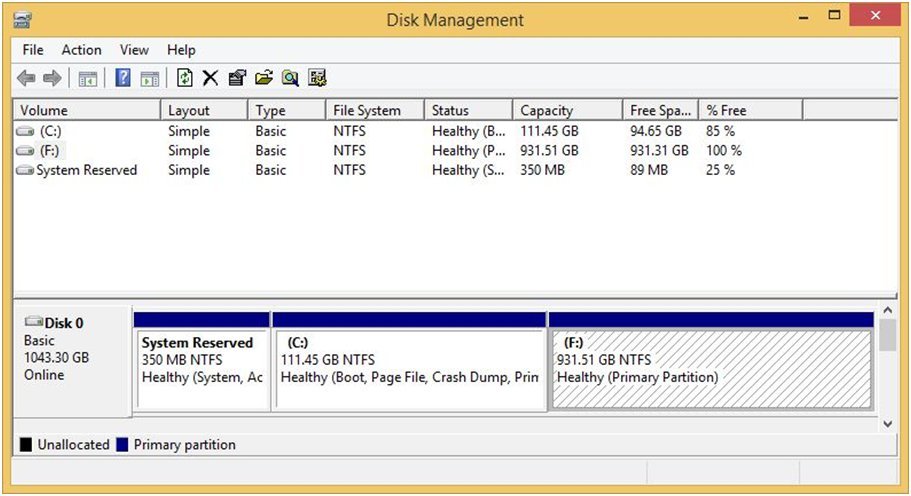
Task: Sort volumes by the Capacity column header
Action: point(547,111)
